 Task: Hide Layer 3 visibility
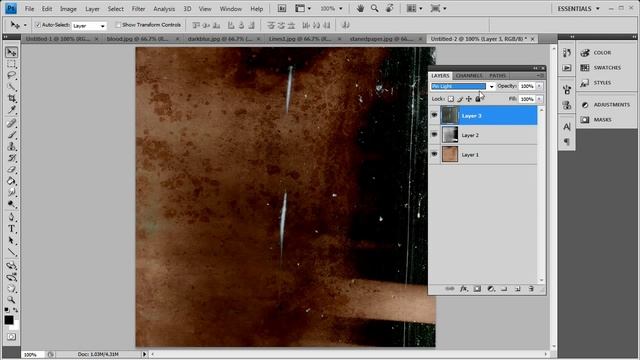(x=434, y=116)
